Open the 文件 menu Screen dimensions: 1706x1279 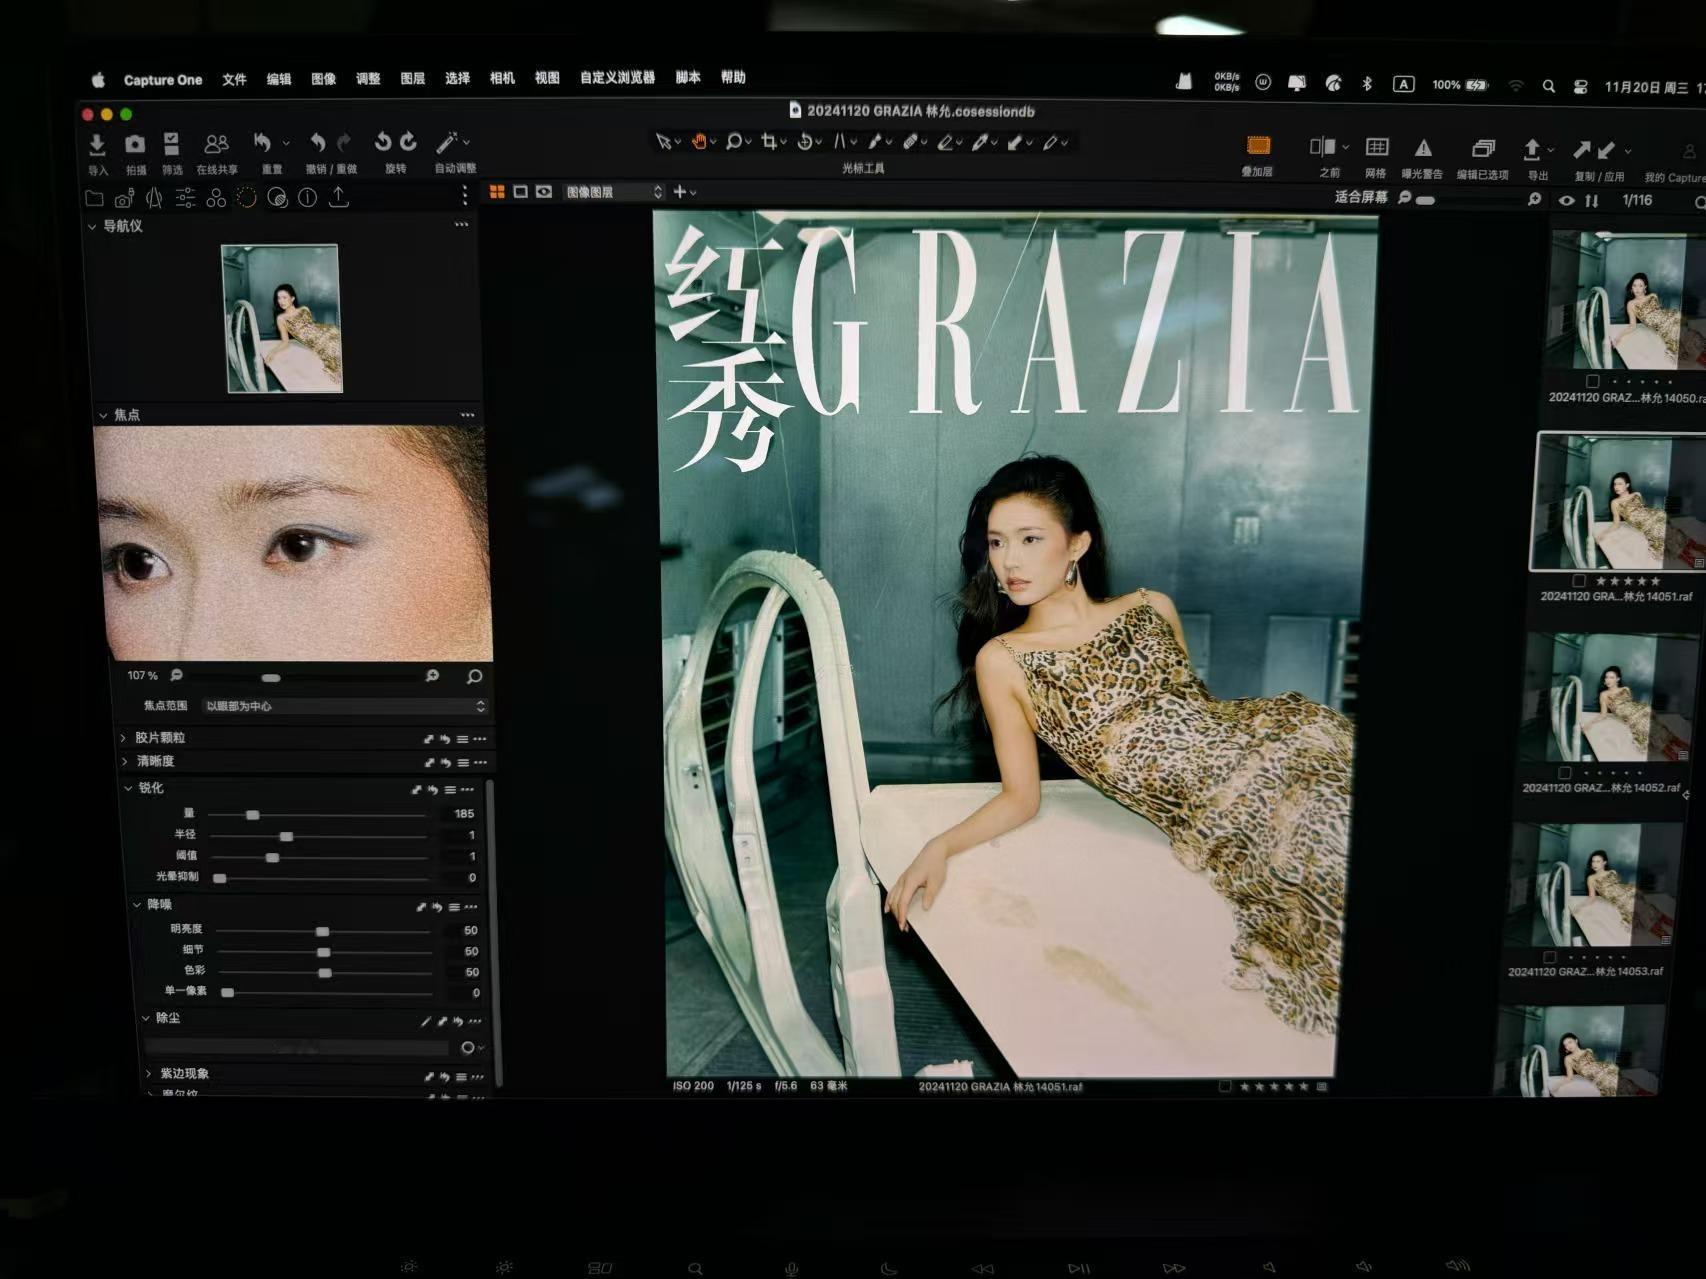[x=234, y=79]
